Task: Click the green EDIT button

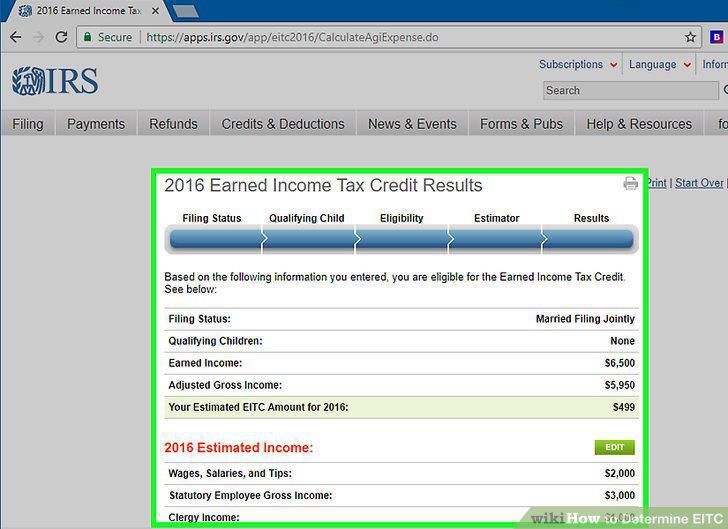Action: click(614, 447)
